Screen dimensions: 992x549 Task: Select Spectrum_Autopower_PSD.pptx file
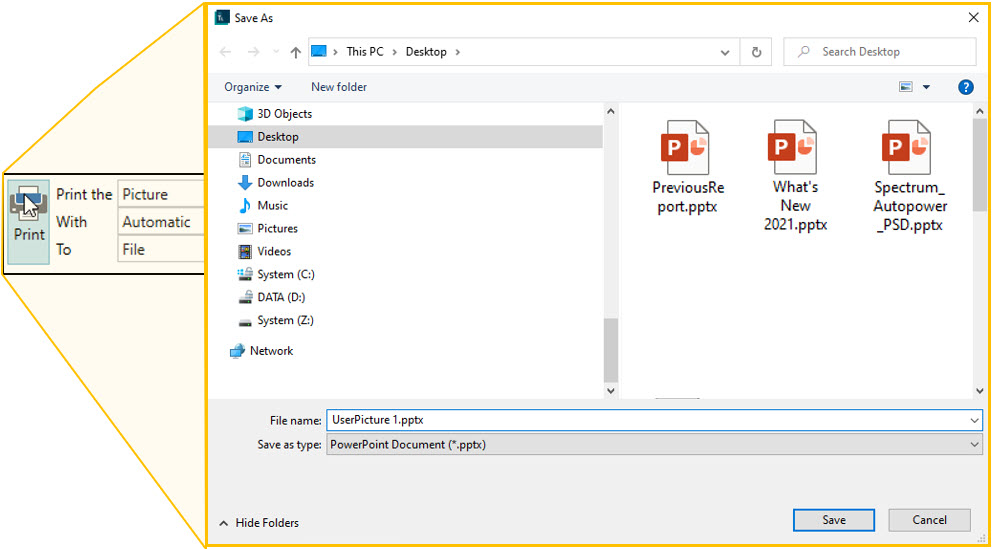tap(909, 176)
